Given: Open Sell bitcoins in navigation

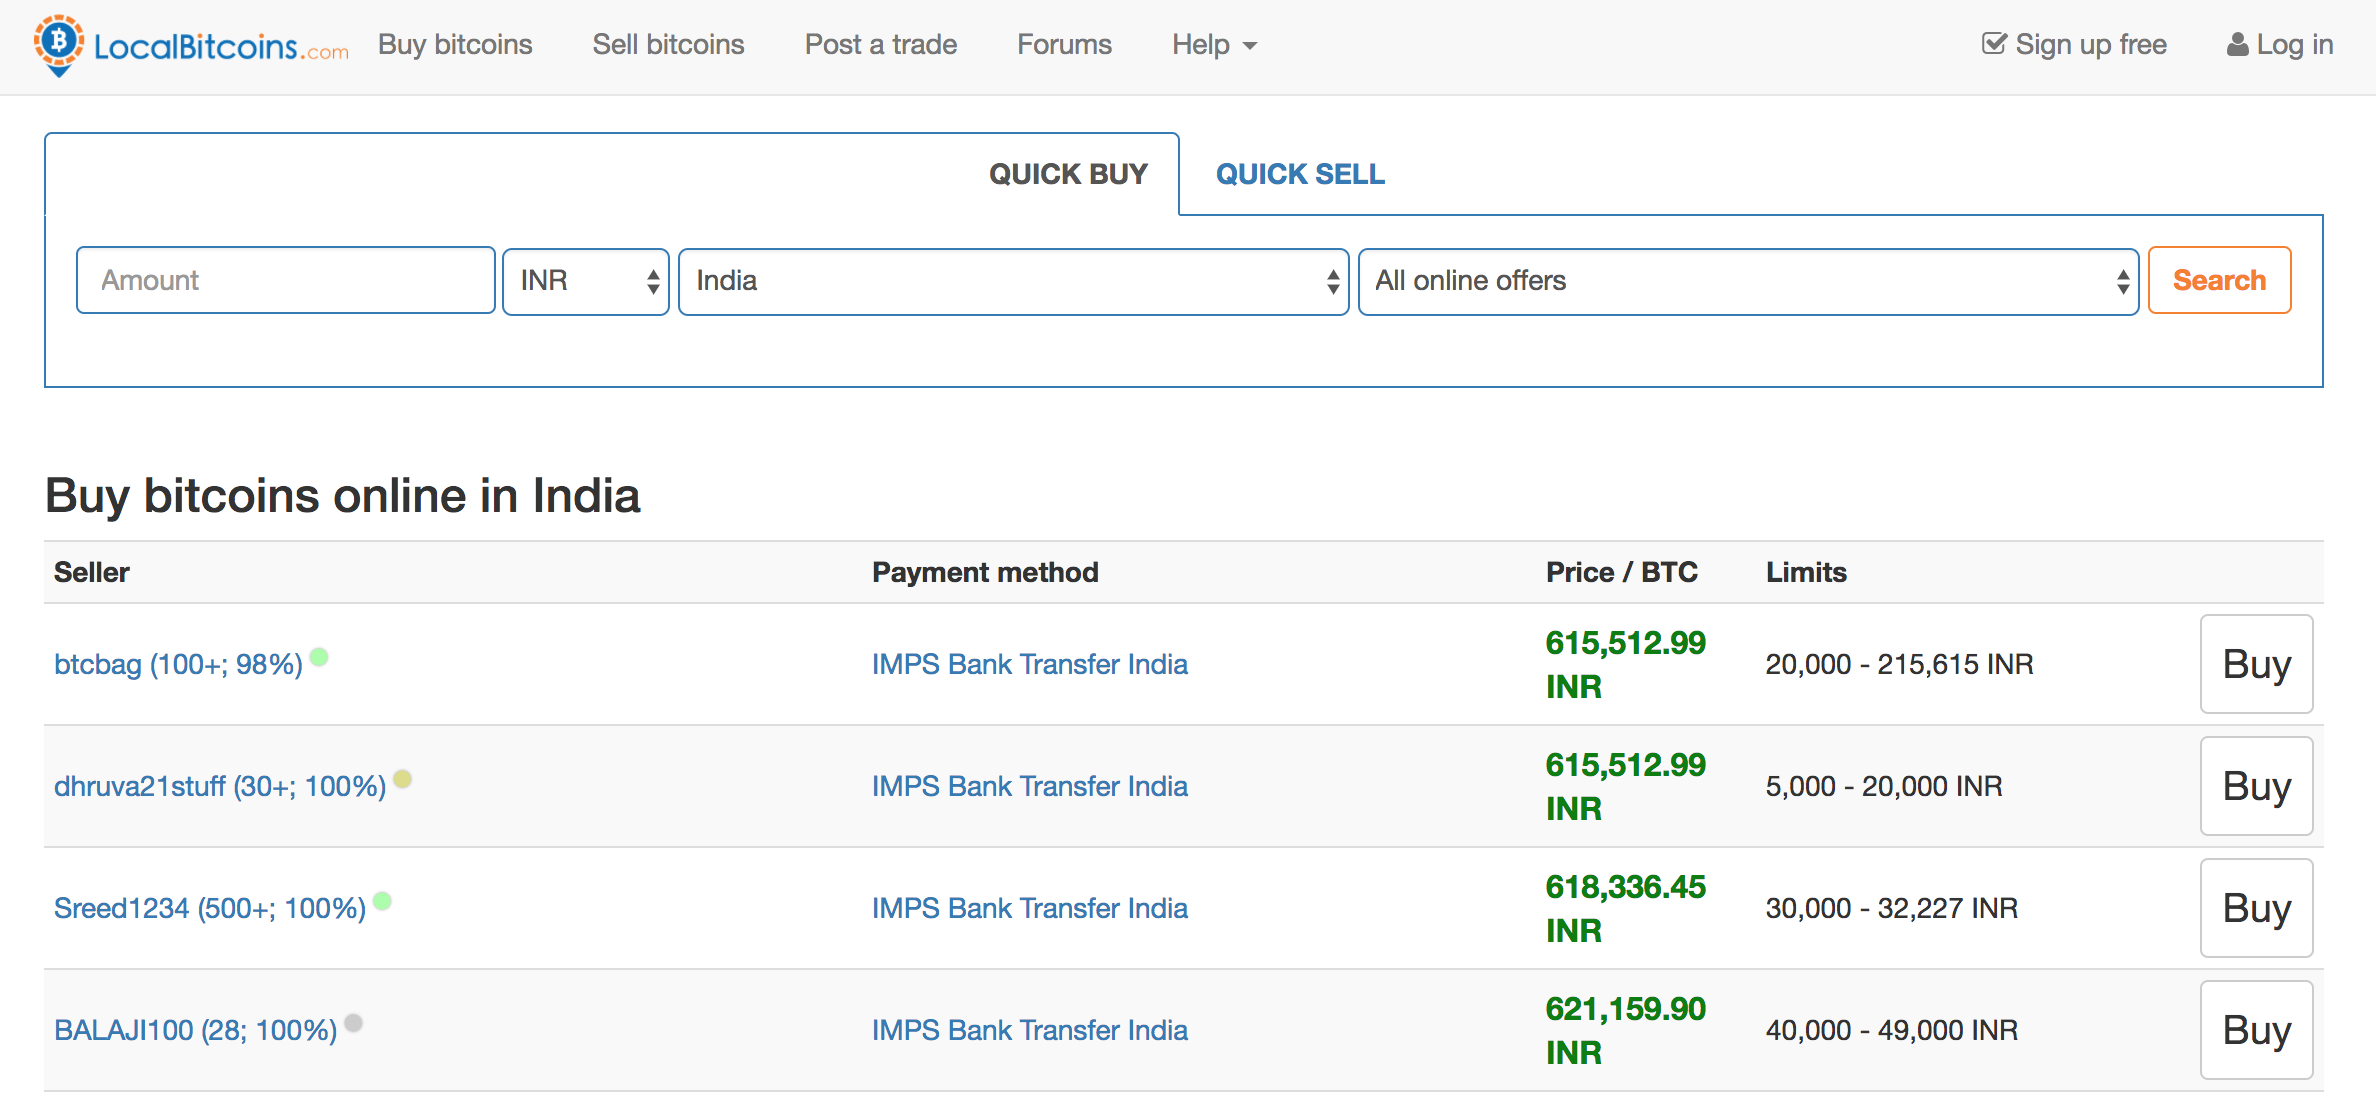Looking at the screenshot, I should tap(668, 45).
